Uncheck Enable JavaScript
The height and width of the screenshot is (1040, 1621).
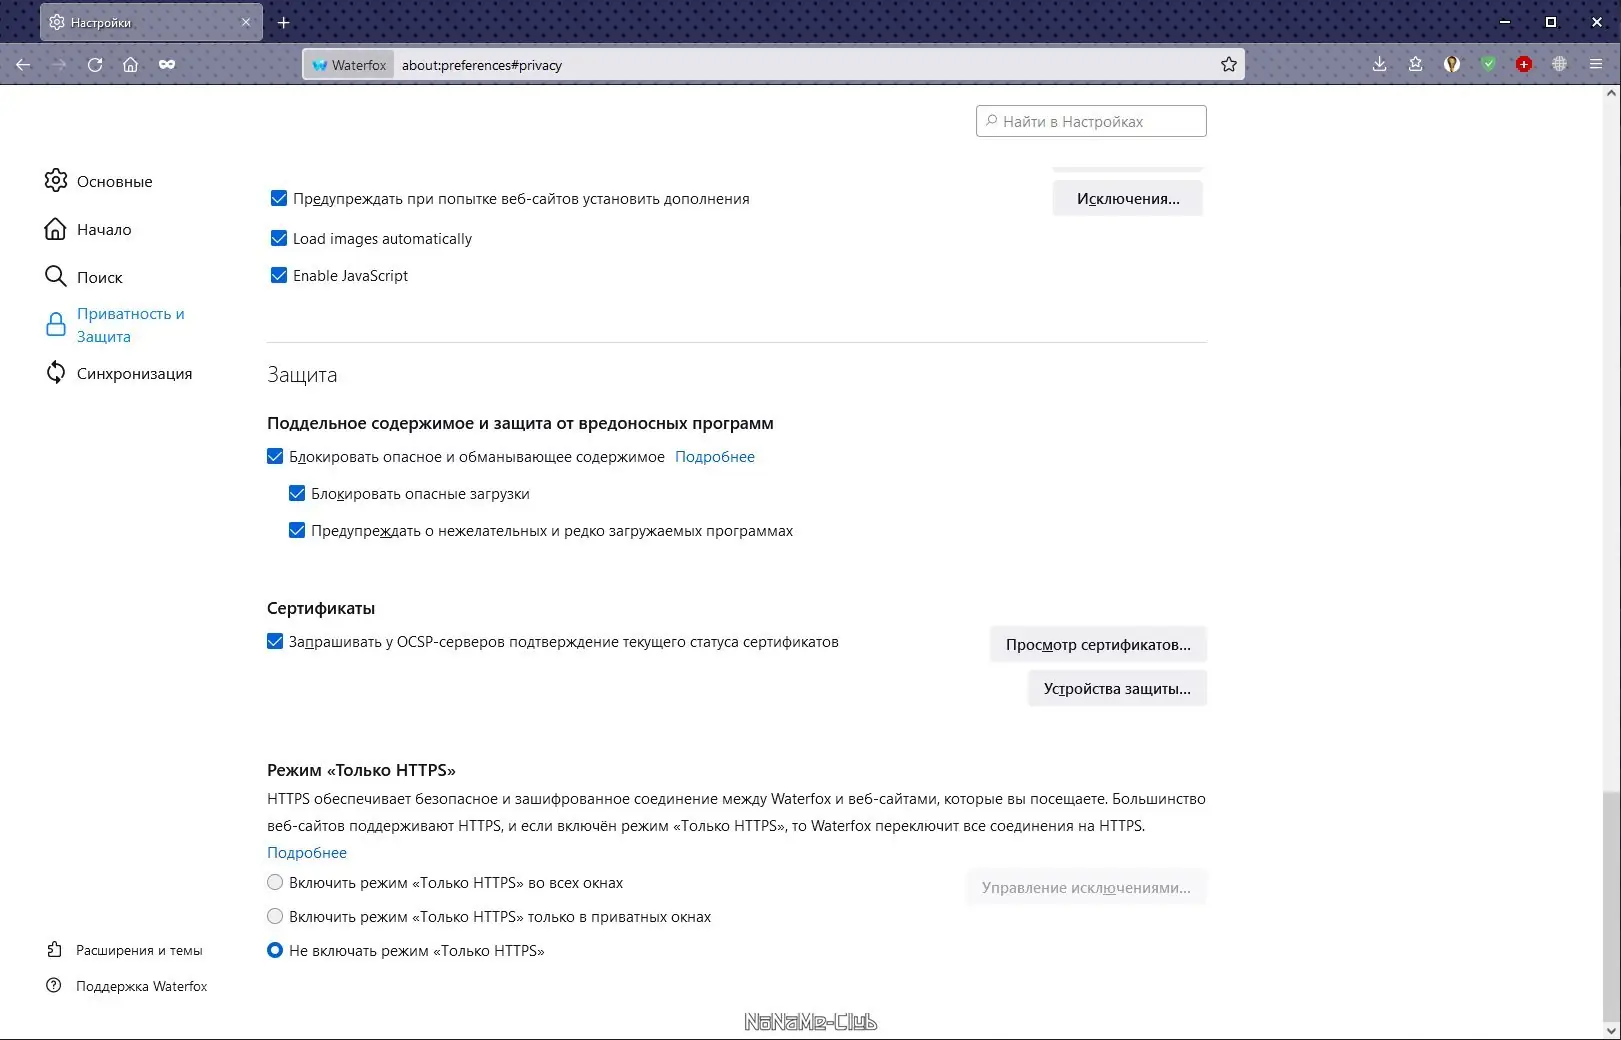point(279,275)
